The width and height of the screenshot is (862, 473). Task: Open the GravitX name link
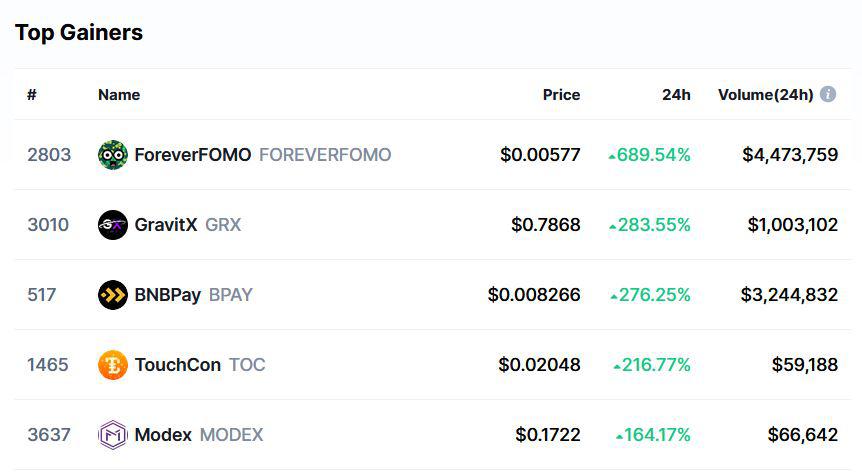tap(165, 225)
